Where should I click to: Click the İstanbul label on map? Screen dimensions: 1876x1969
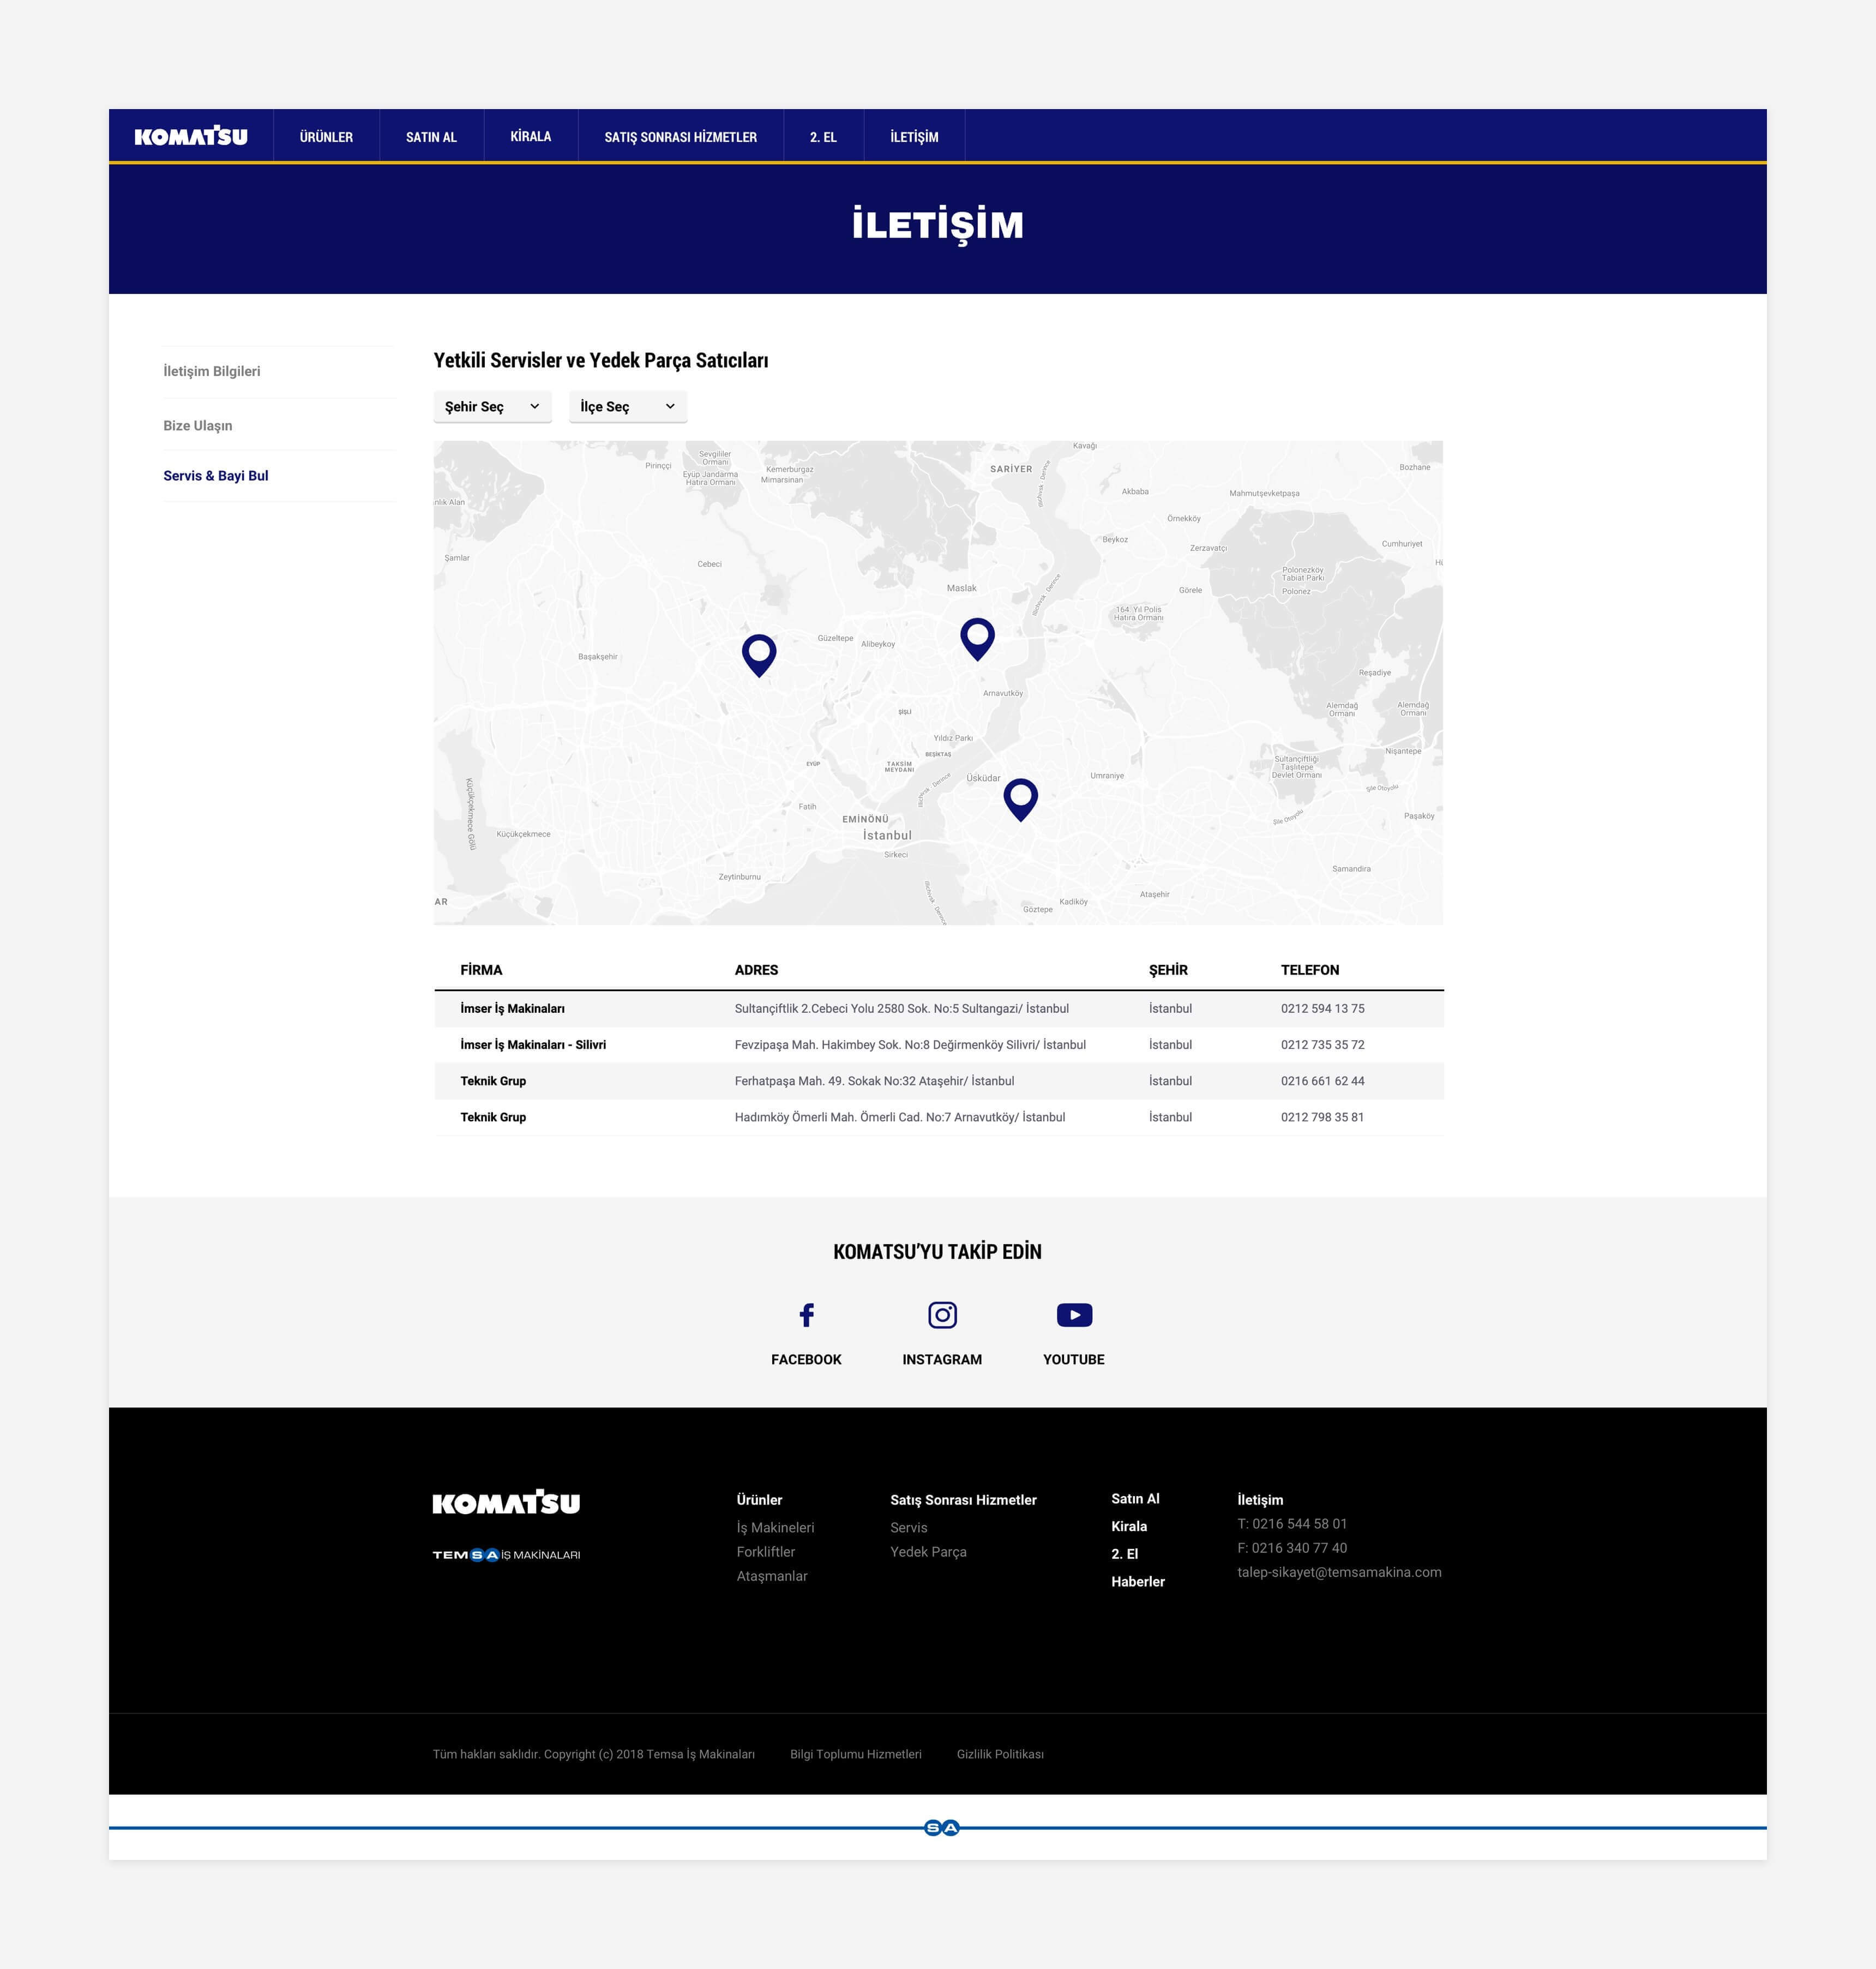(x=887, y=835)
